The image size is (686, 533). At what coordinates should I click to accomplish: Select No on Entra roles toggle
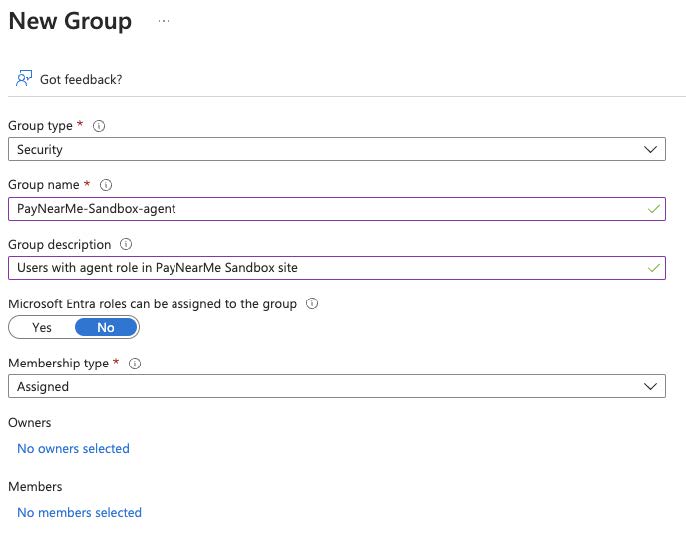[x=106, y=327]
